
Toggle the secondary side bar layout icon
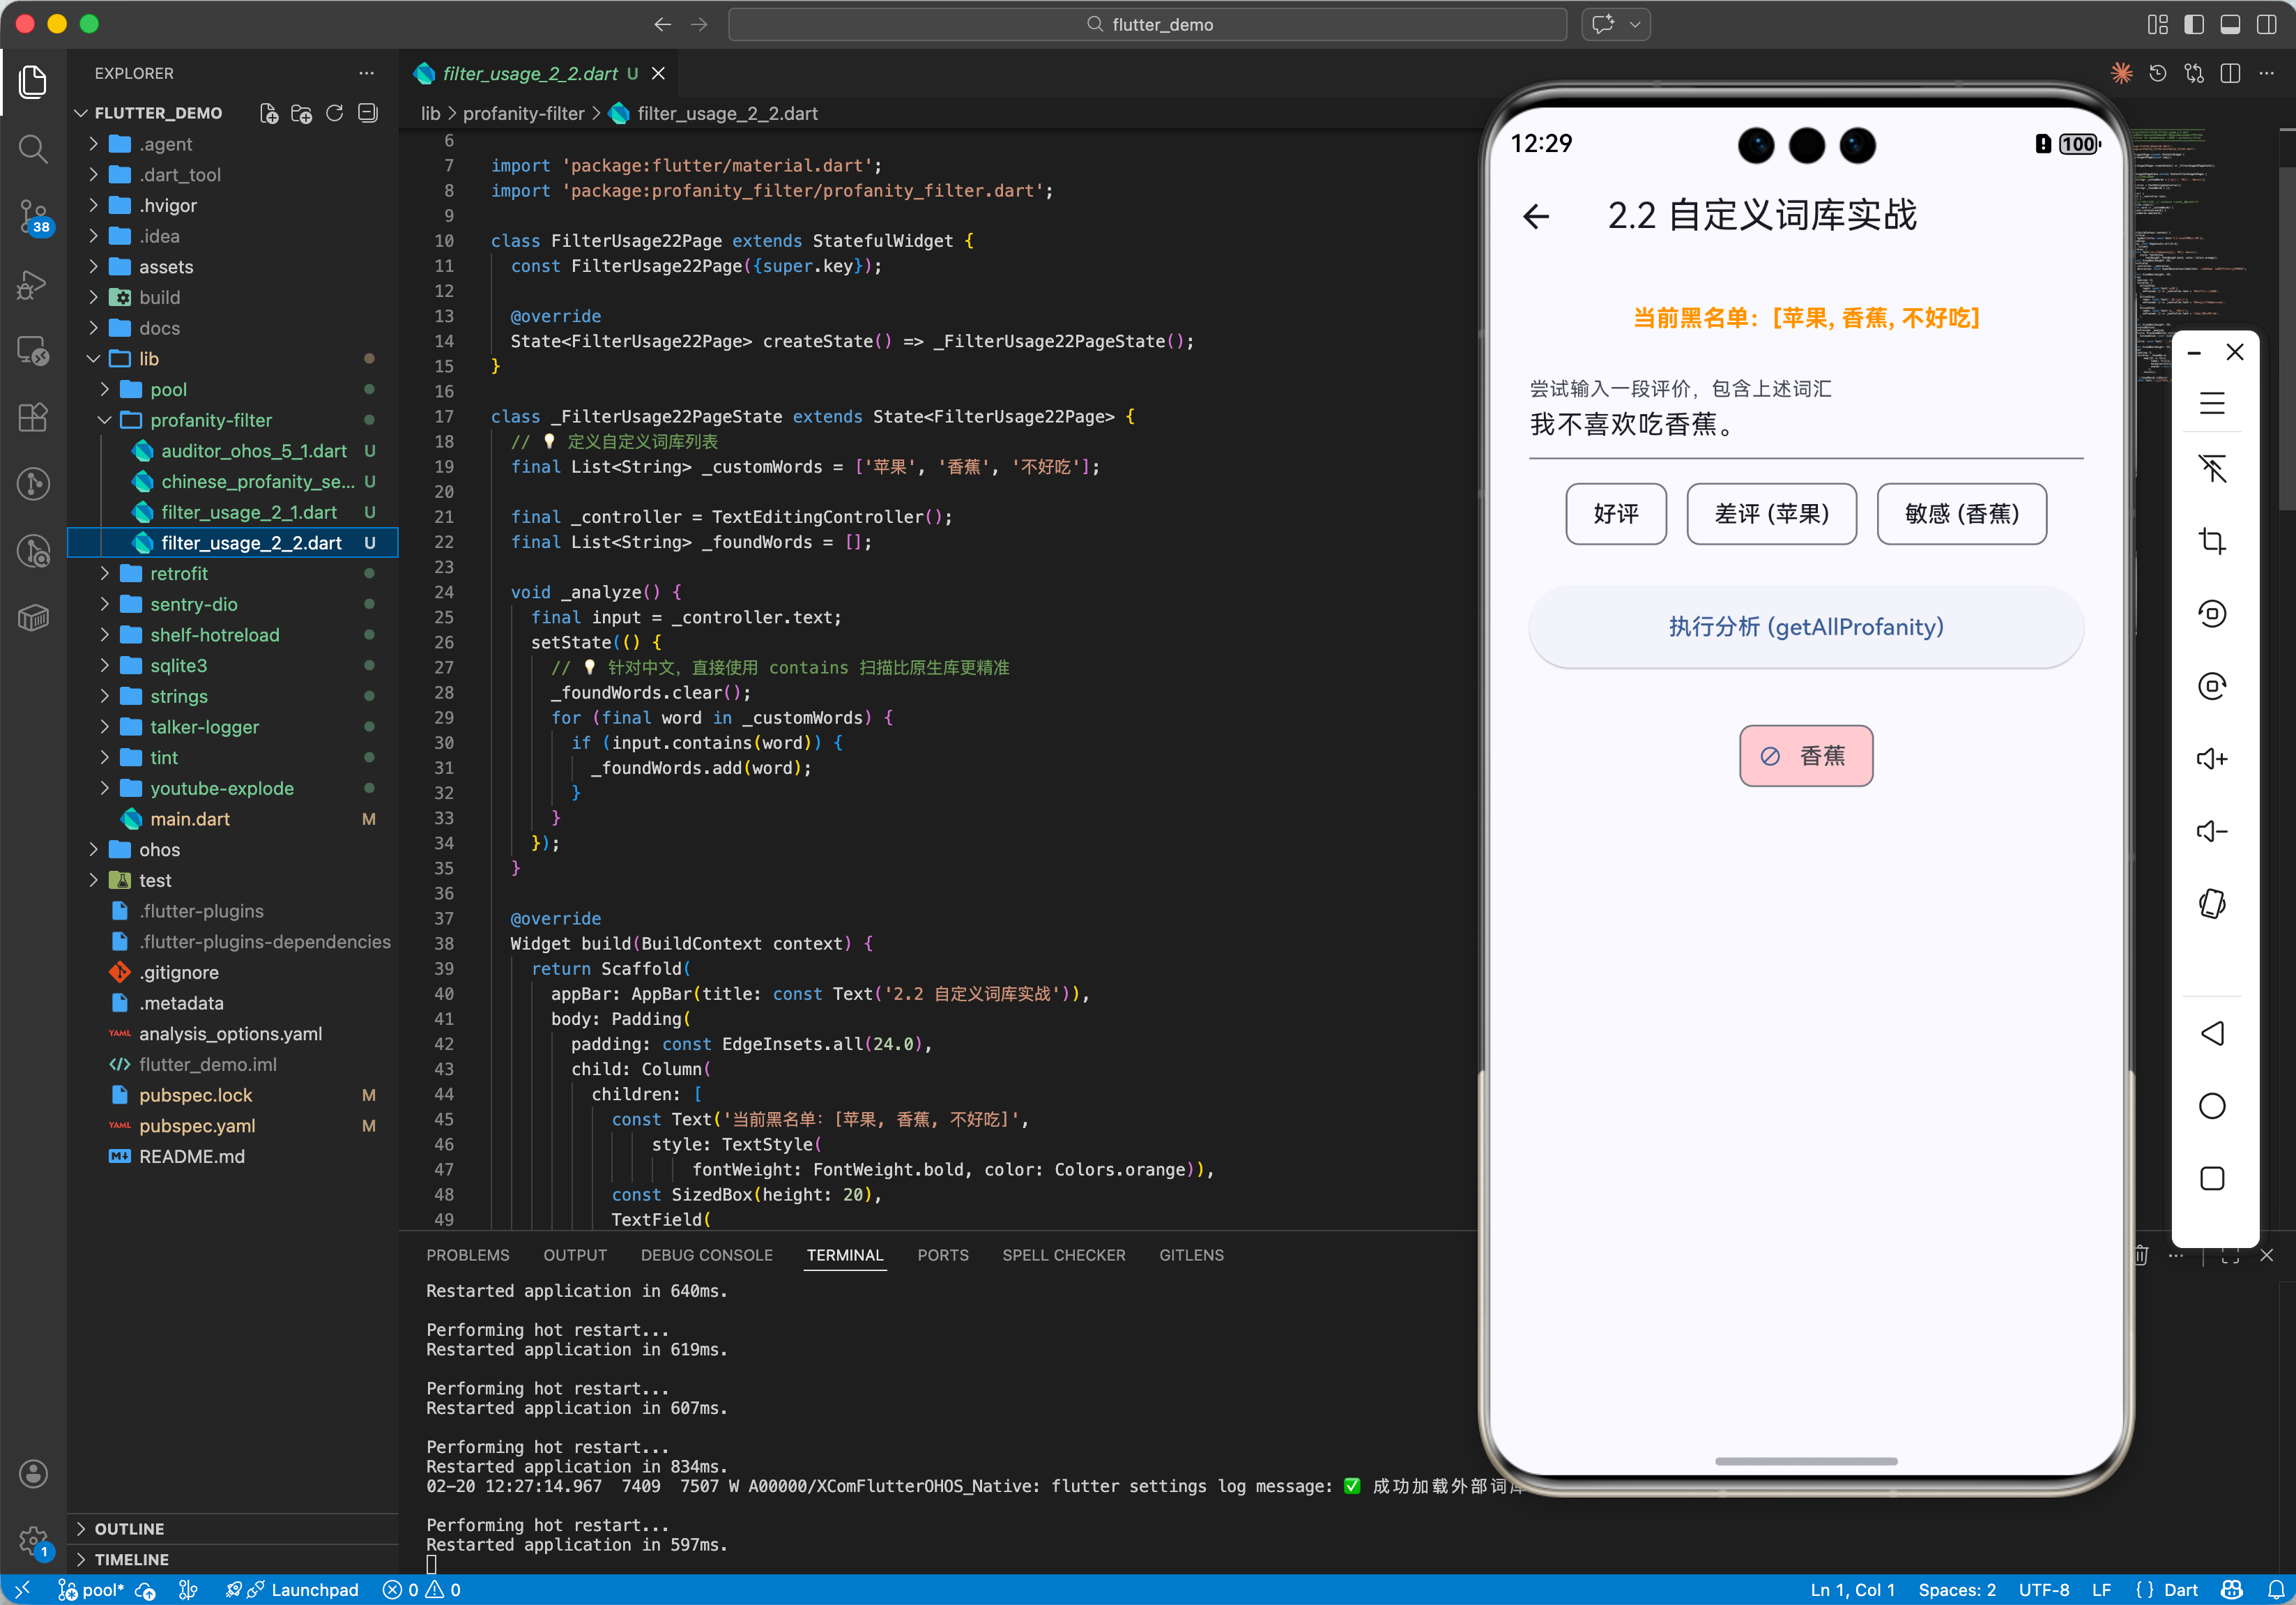coord(2267,24)
